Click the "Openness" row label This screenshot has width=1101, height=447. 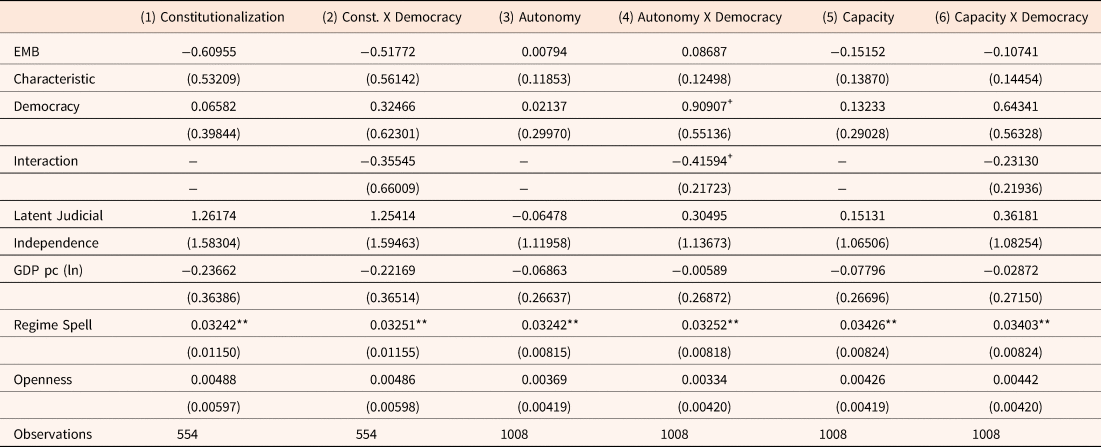[x=42, y=380]
